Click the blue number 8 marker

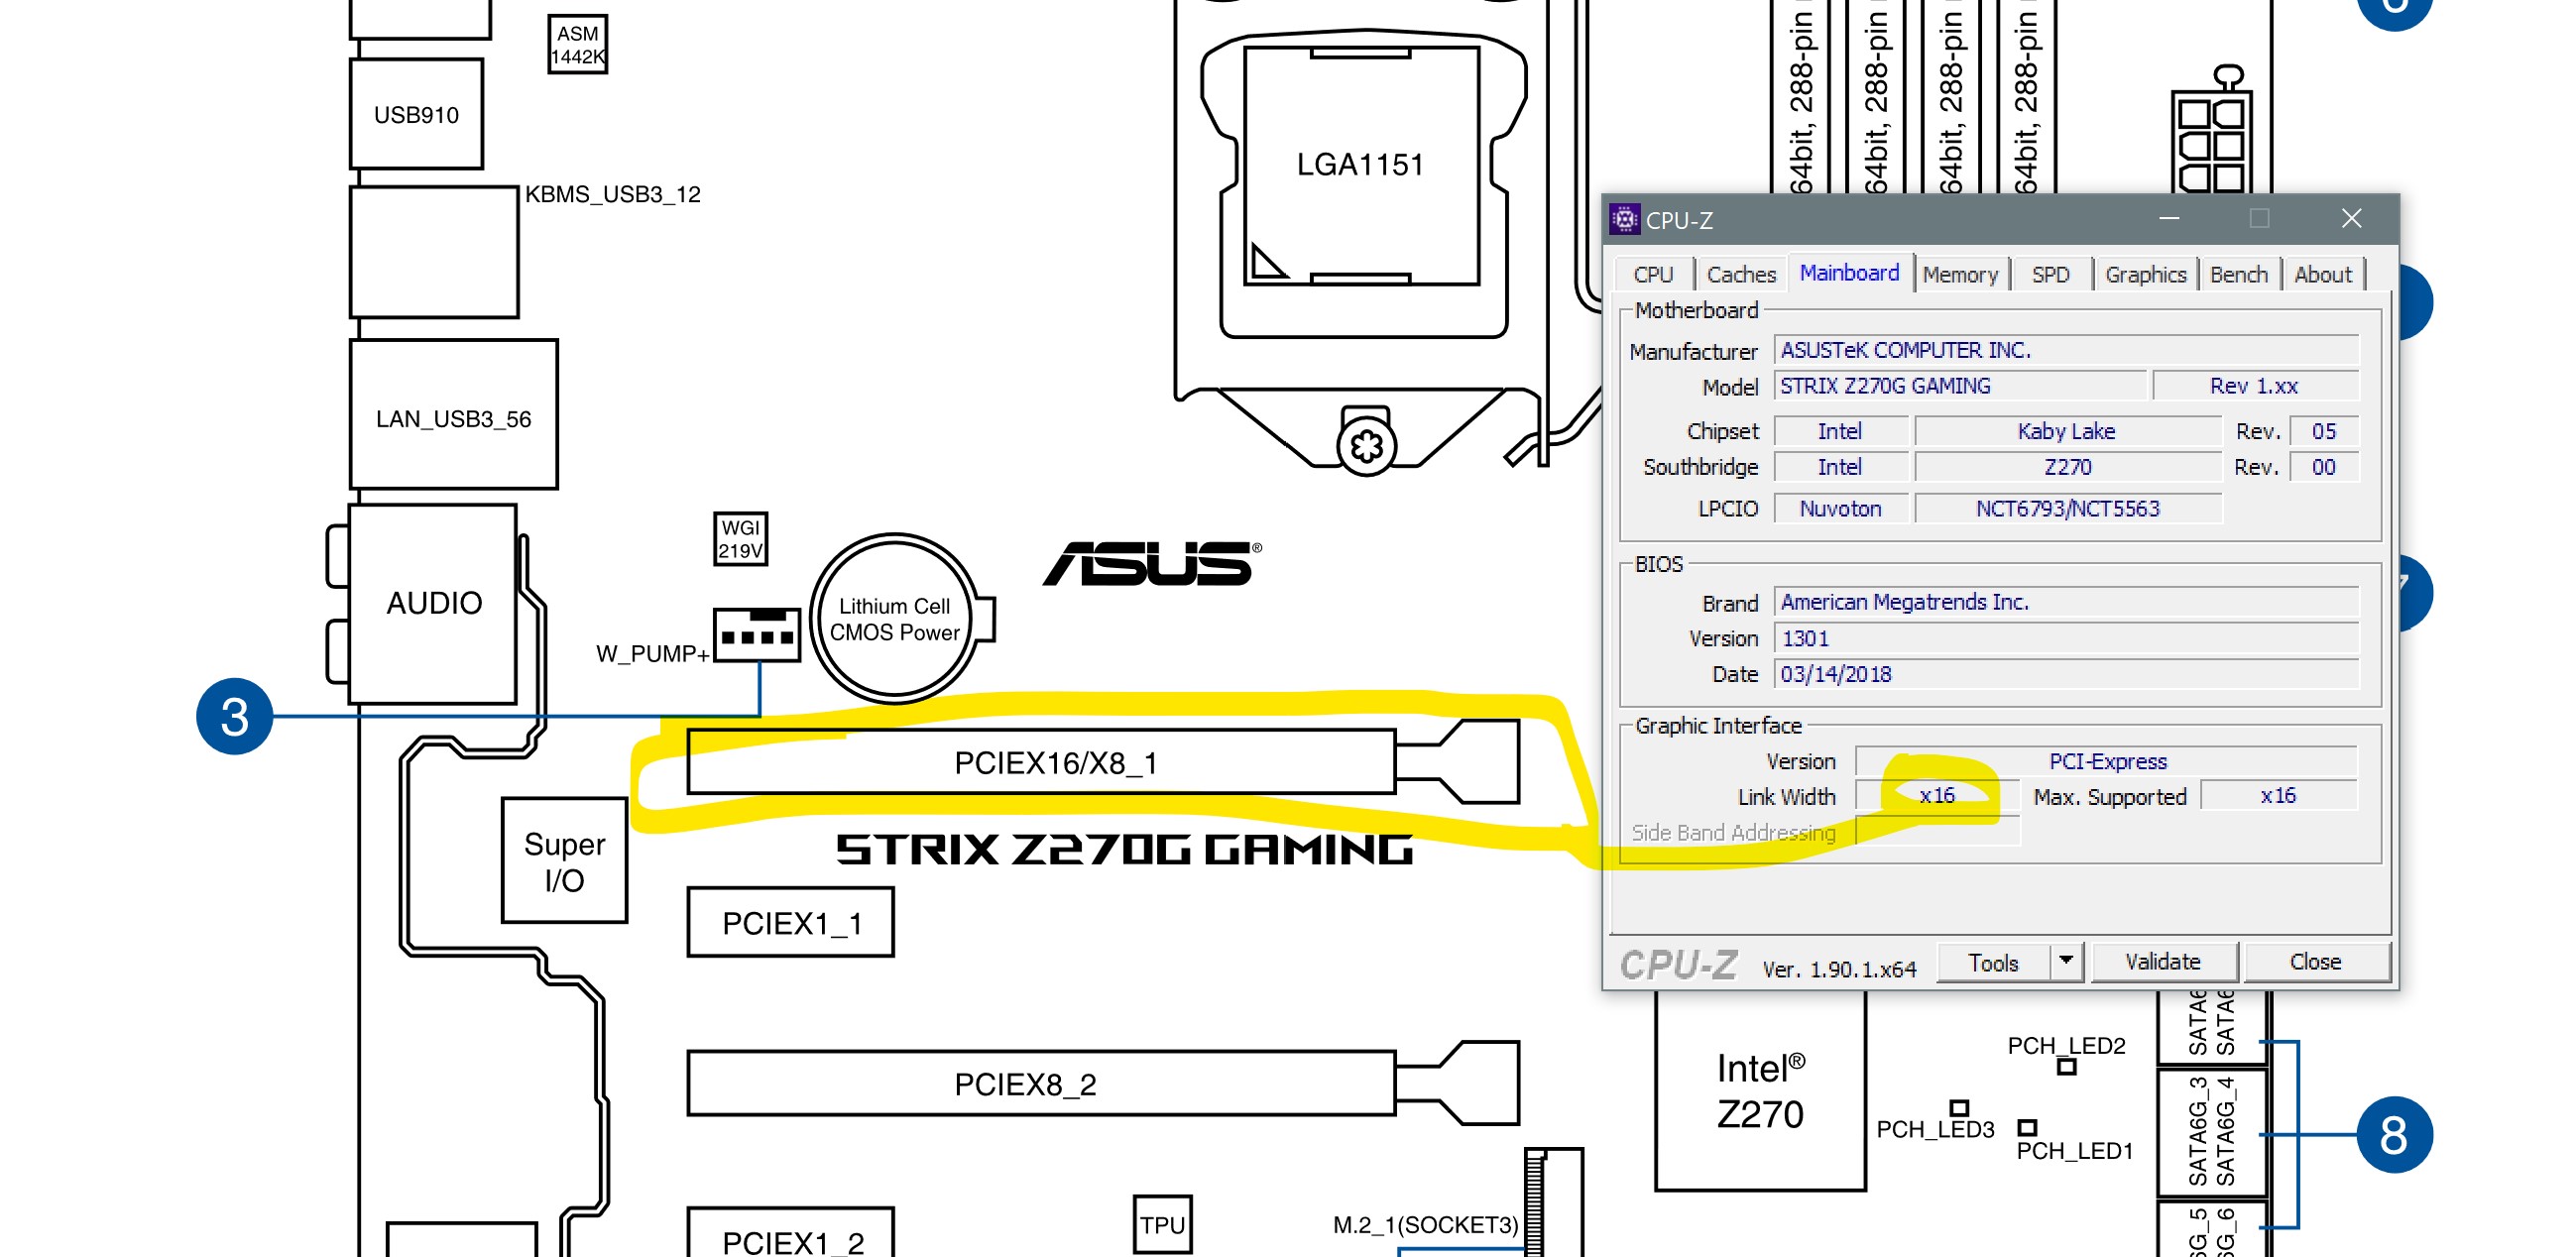click(2393, 1134)
